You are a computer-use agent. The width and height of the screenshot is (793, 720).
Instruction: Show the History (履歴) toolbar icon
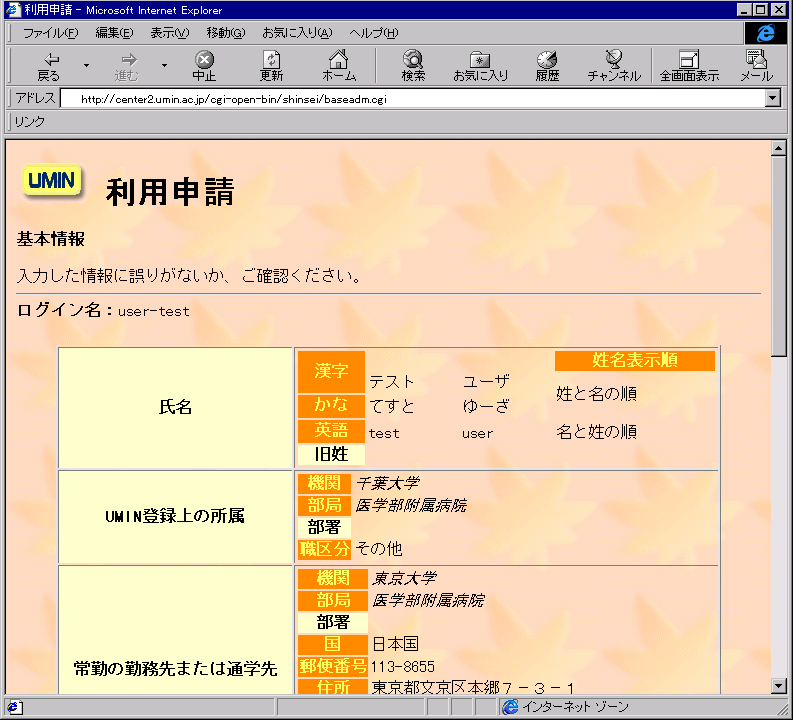pyautogui.click(x=547, y=66)
